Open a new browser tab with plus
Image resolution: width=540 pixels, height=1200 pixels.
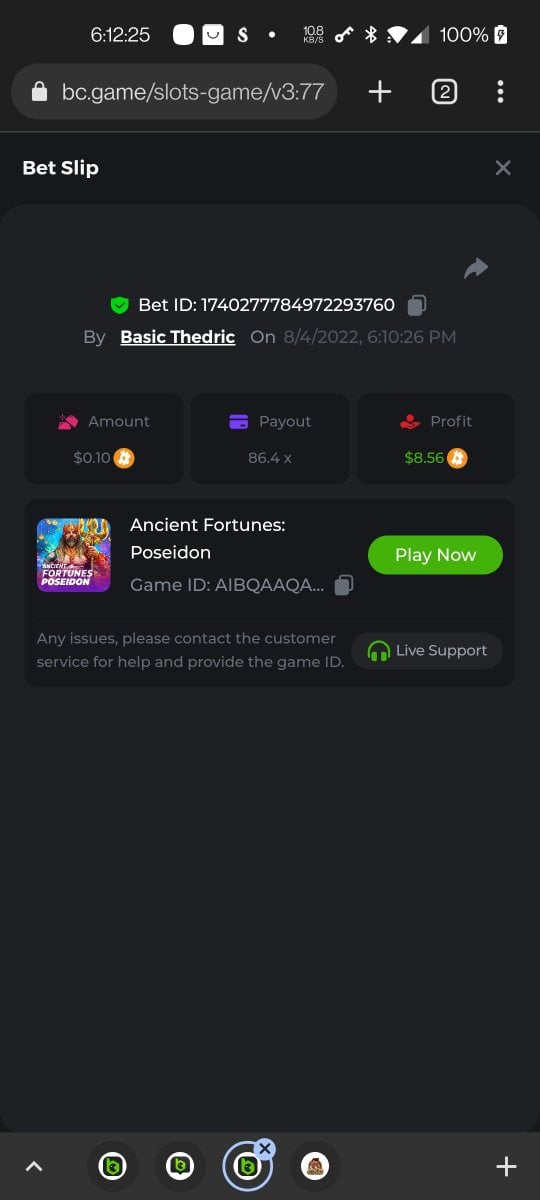pos(380,92)
